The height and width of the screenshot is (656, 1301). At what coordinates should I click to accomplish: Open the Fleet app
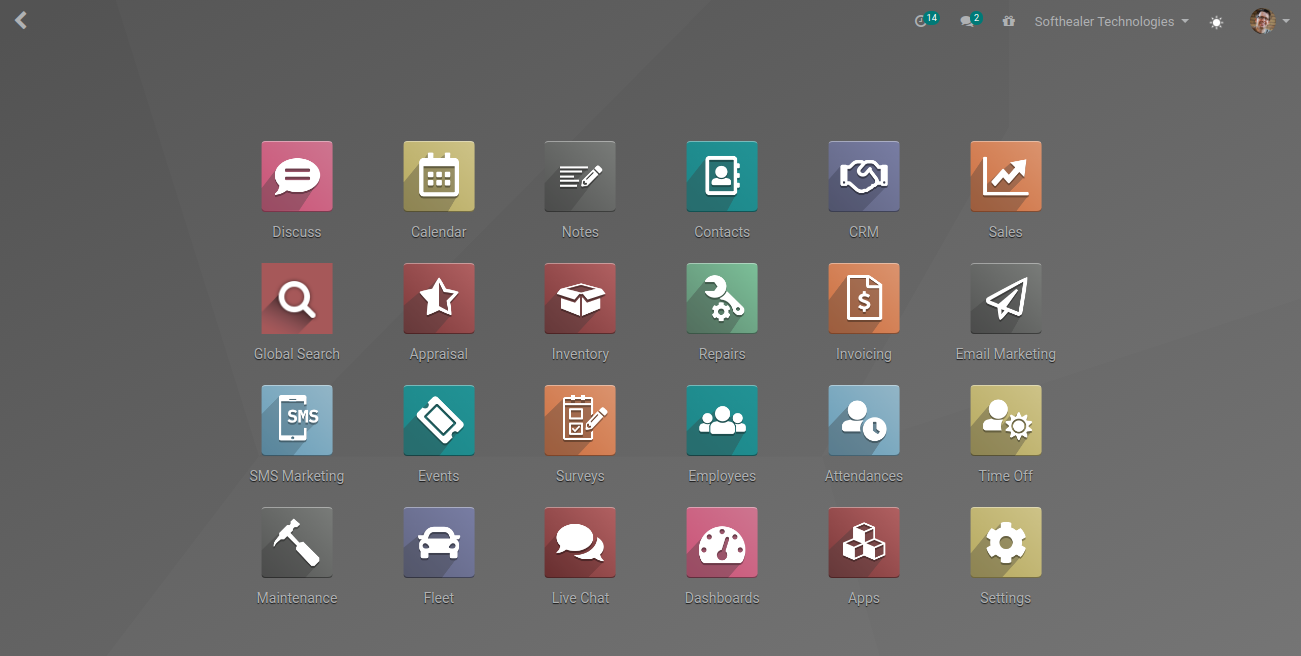coord(439,542)
